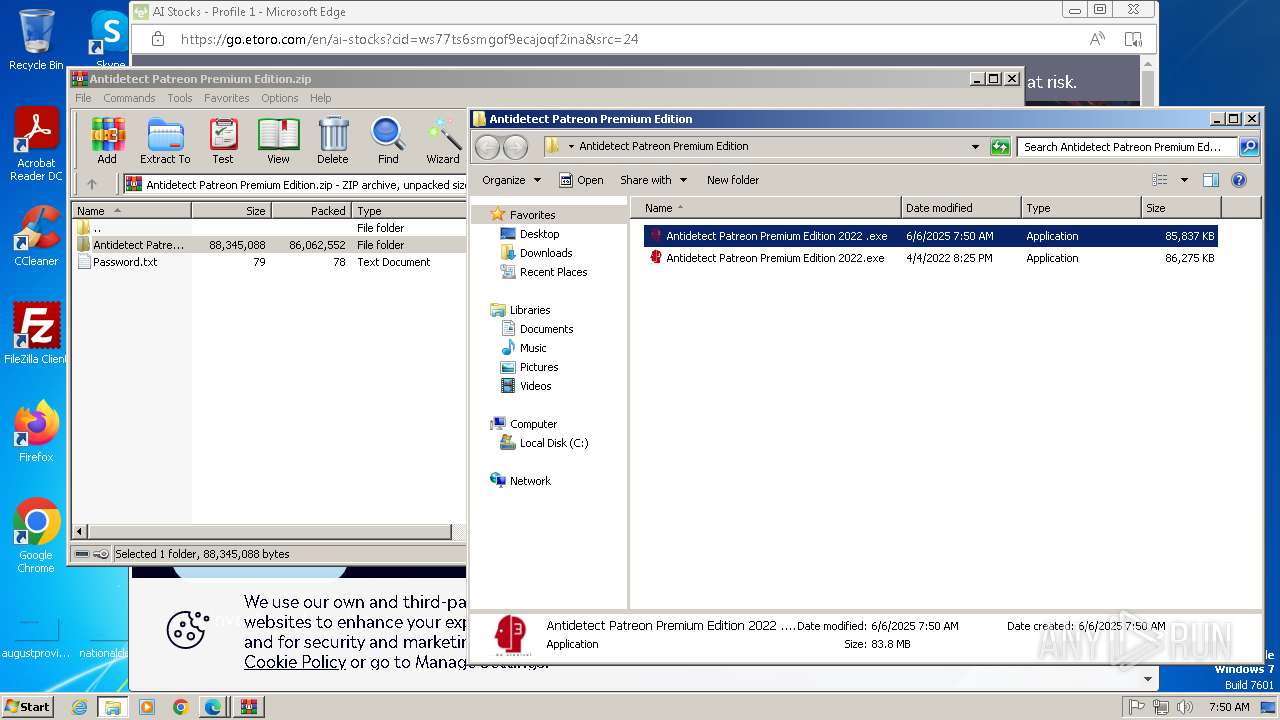Click the Cookie Policy link

point(295,662)
